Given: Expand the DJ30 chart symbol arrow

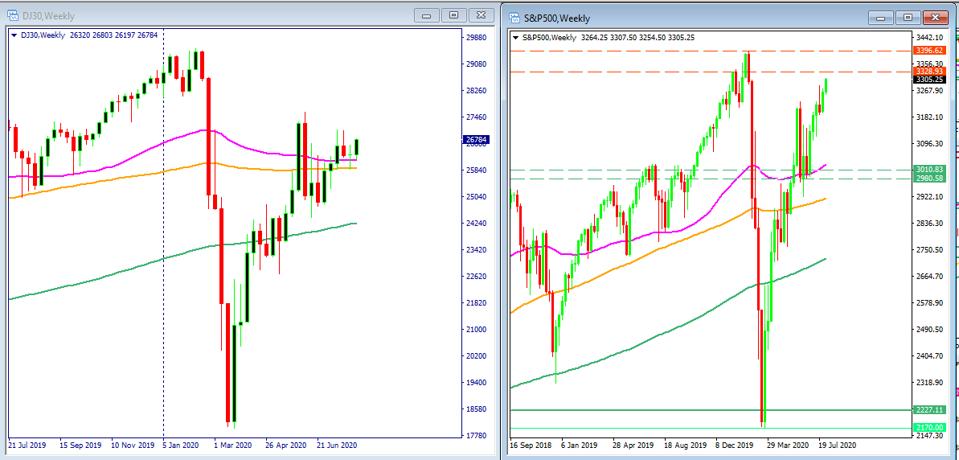Looking at the screenshot, I should click(14, 36).
